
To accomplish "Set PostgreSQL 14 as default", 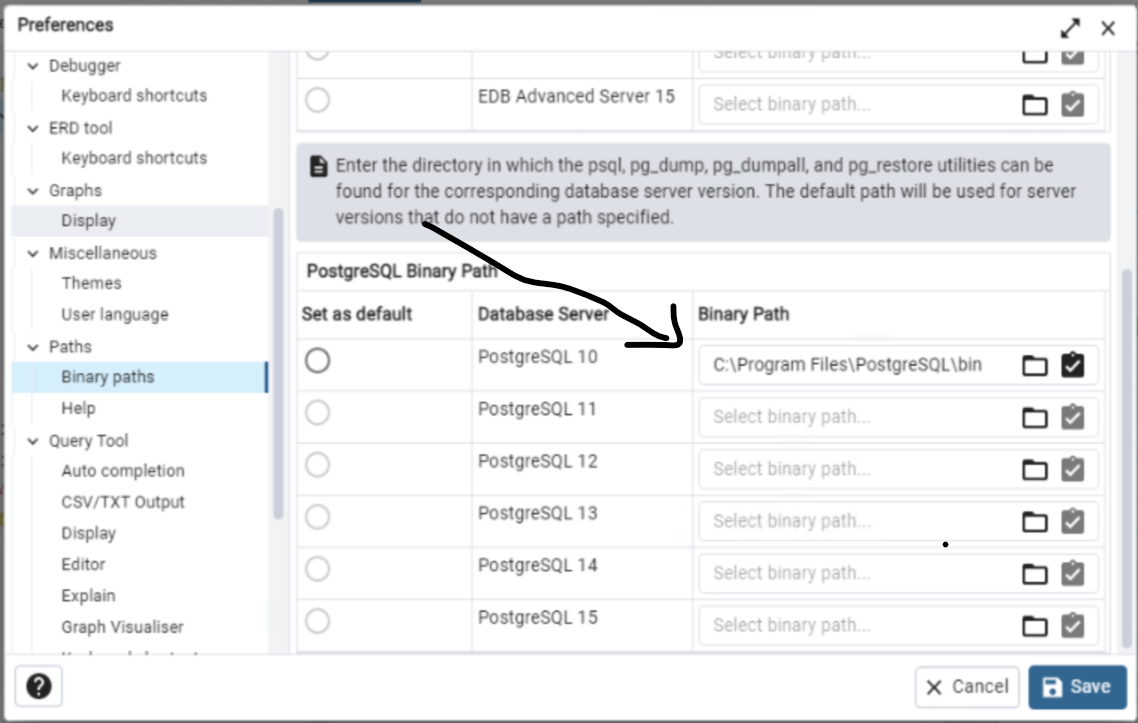I will [317, 569].
